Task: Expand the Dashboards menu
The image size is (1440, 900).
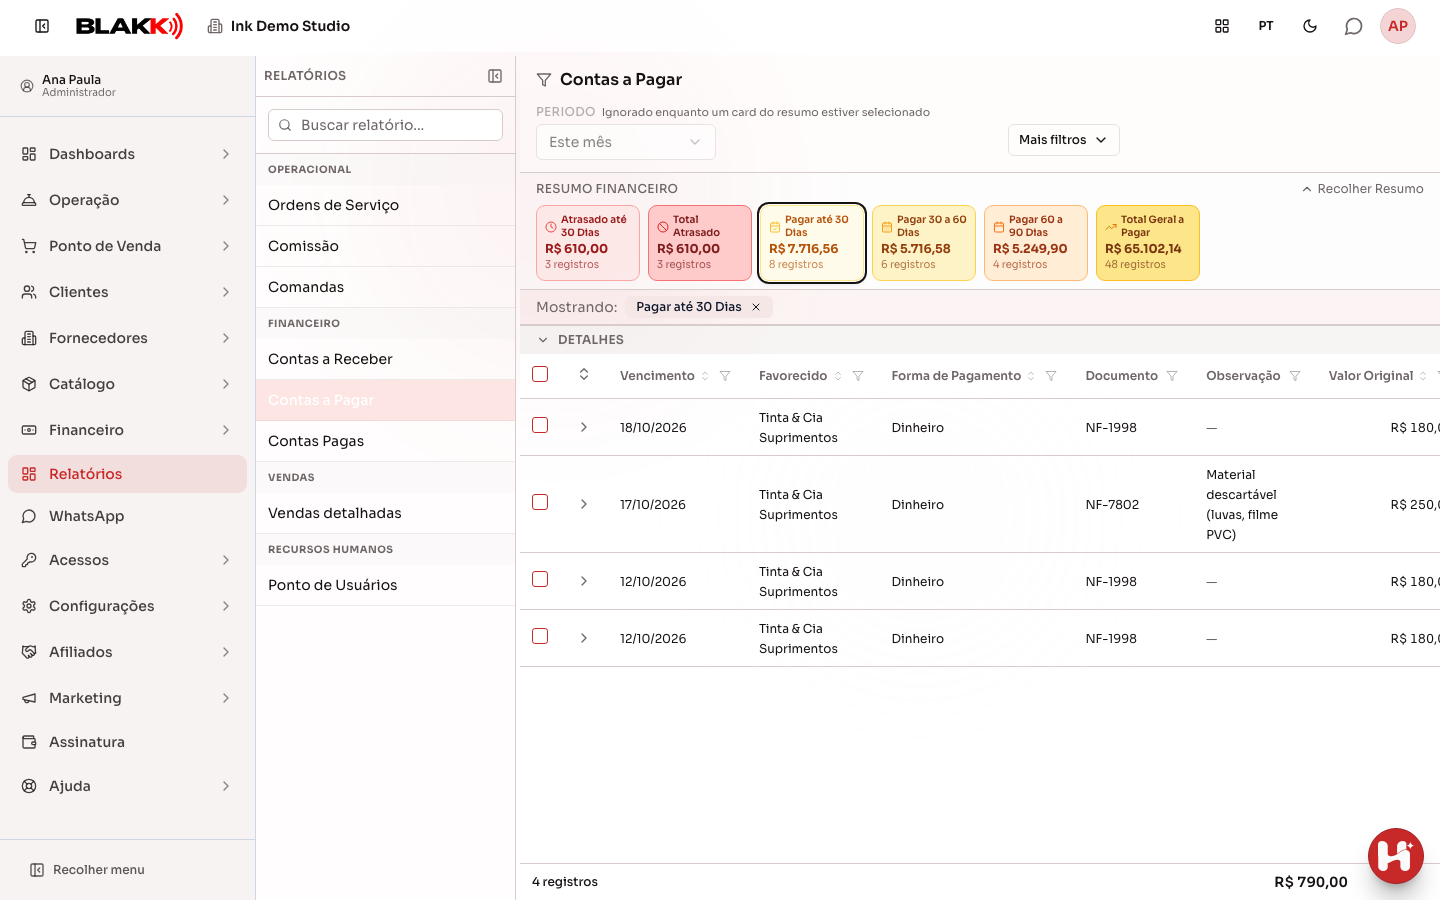Action: coord(127,154)
